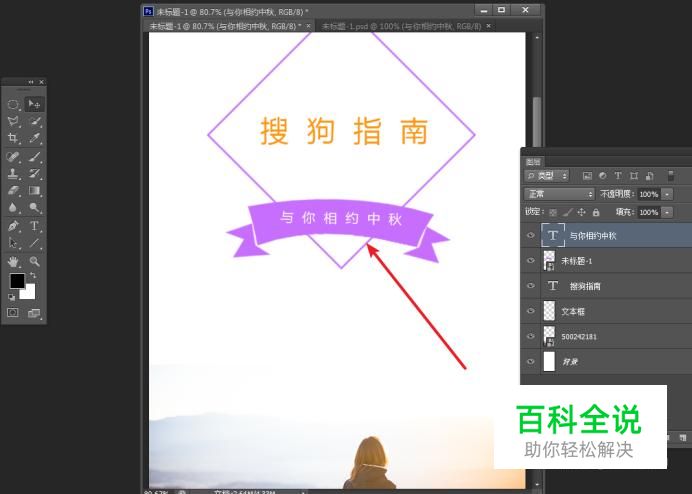This screenshot has height=494, width=692.
Task: Filter layers by smart objects
Action: 650,176
